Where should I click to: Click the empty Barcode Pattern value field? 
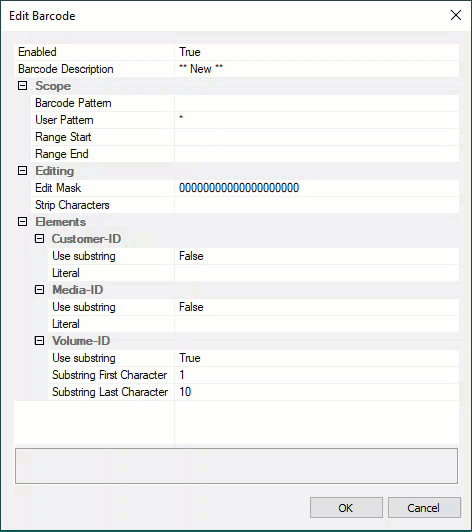coord(317,103)
